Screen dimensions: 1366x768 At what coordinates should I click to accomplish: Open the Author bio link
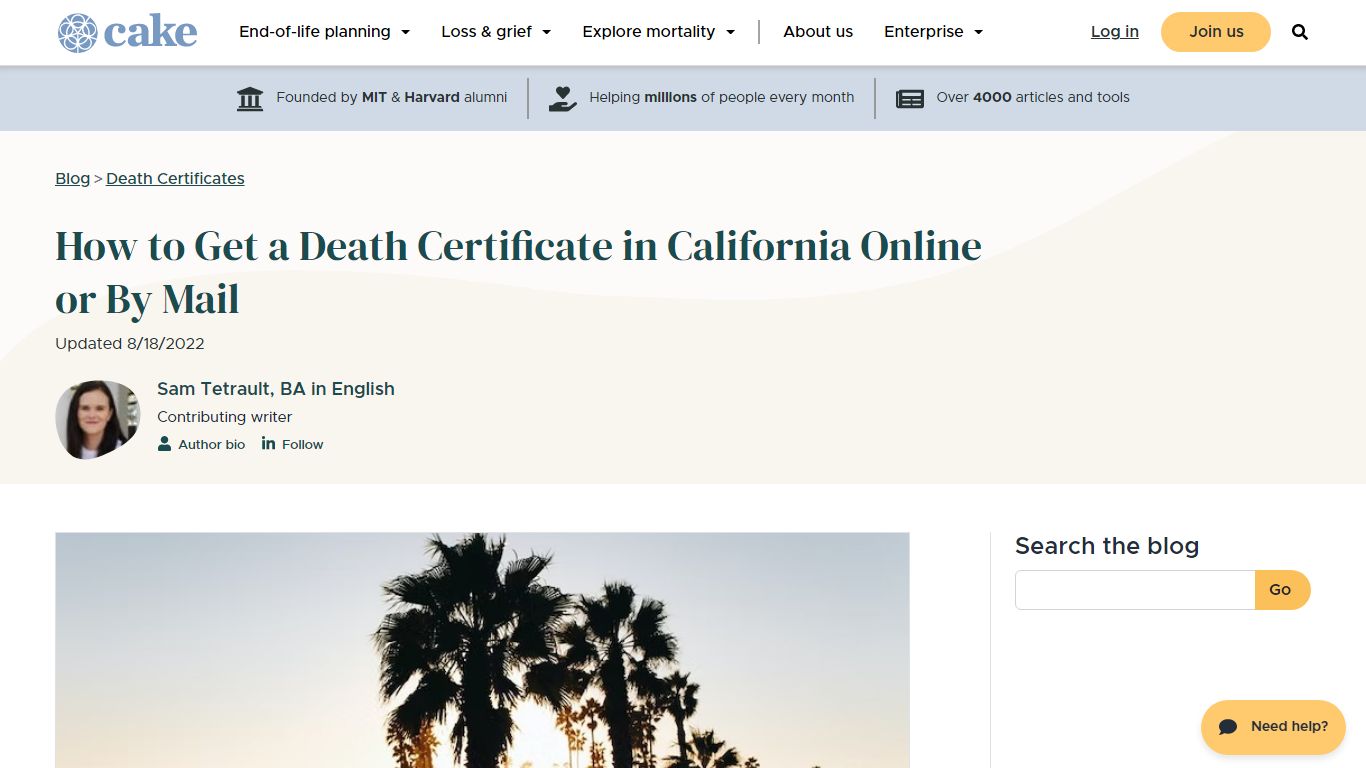201,444
